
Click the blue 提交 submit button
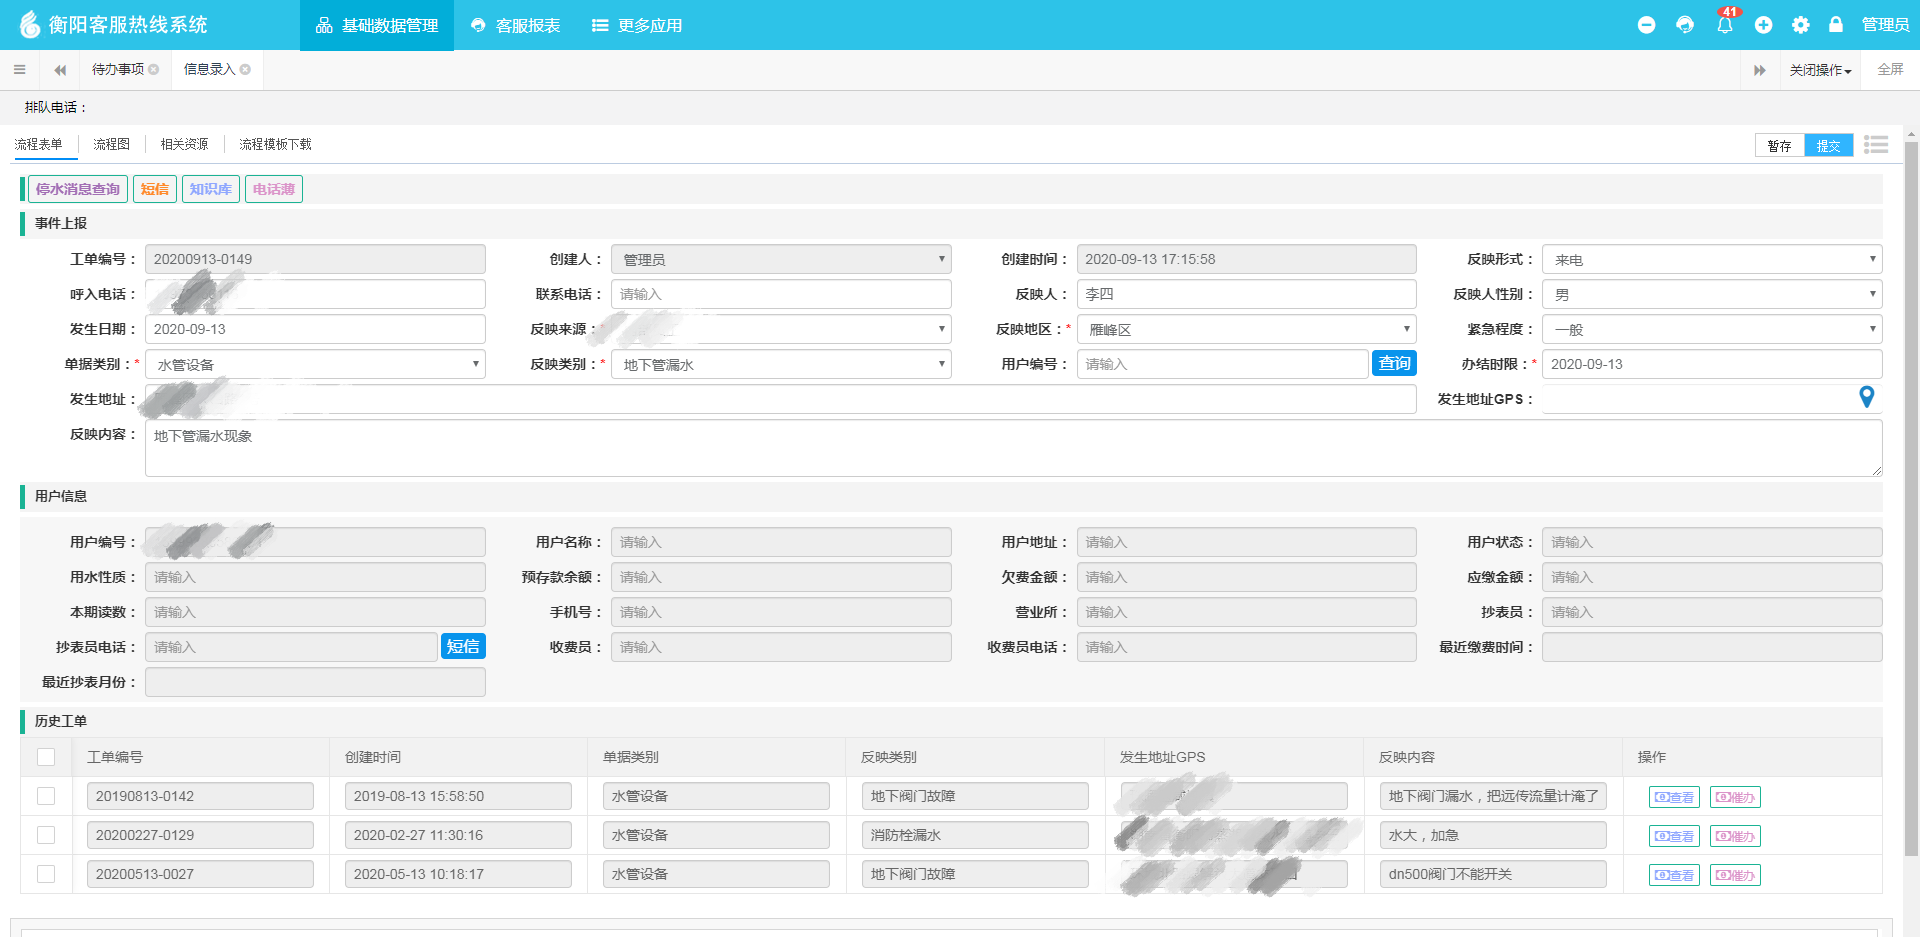click(x=1828, y=146)
